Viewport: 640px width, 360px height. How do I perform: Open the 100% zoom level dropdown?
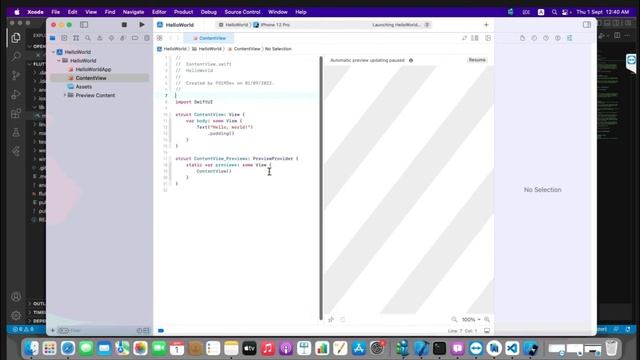tap(471, 320)
